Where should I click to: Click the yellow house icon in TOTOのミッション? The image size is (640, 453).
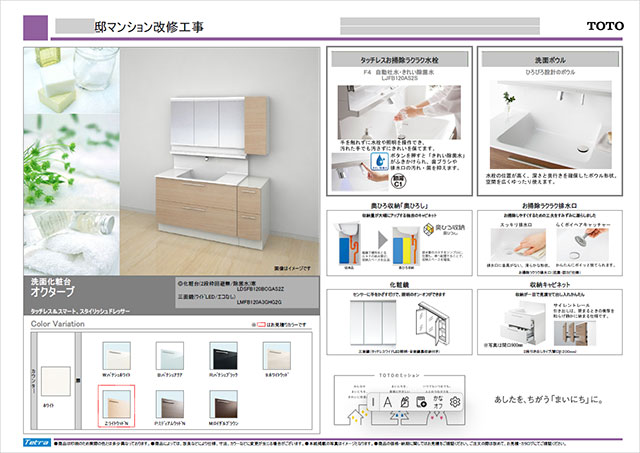(355, 416)
